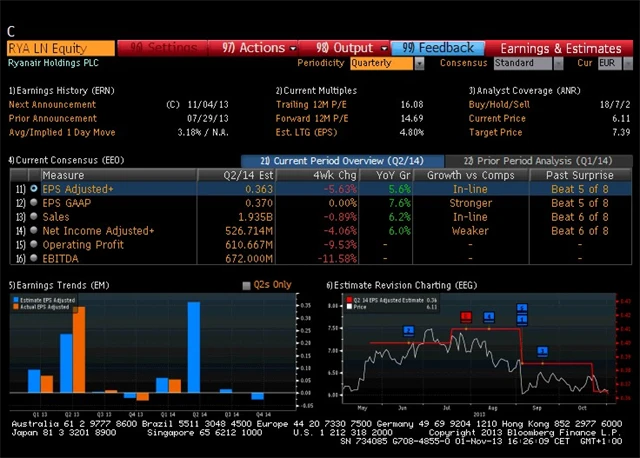Click EPS Adjusted+ estimate value 0.363
Screen dimensions: 640x458
pyautogui.click(x=259, y=189)
